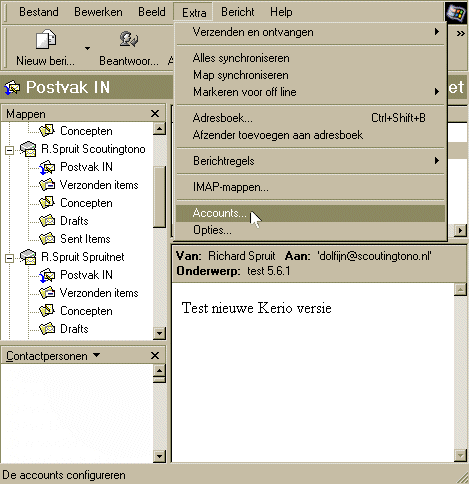
Task: Click contacts pane scroll up arrow
Action: tap(159, 370)
